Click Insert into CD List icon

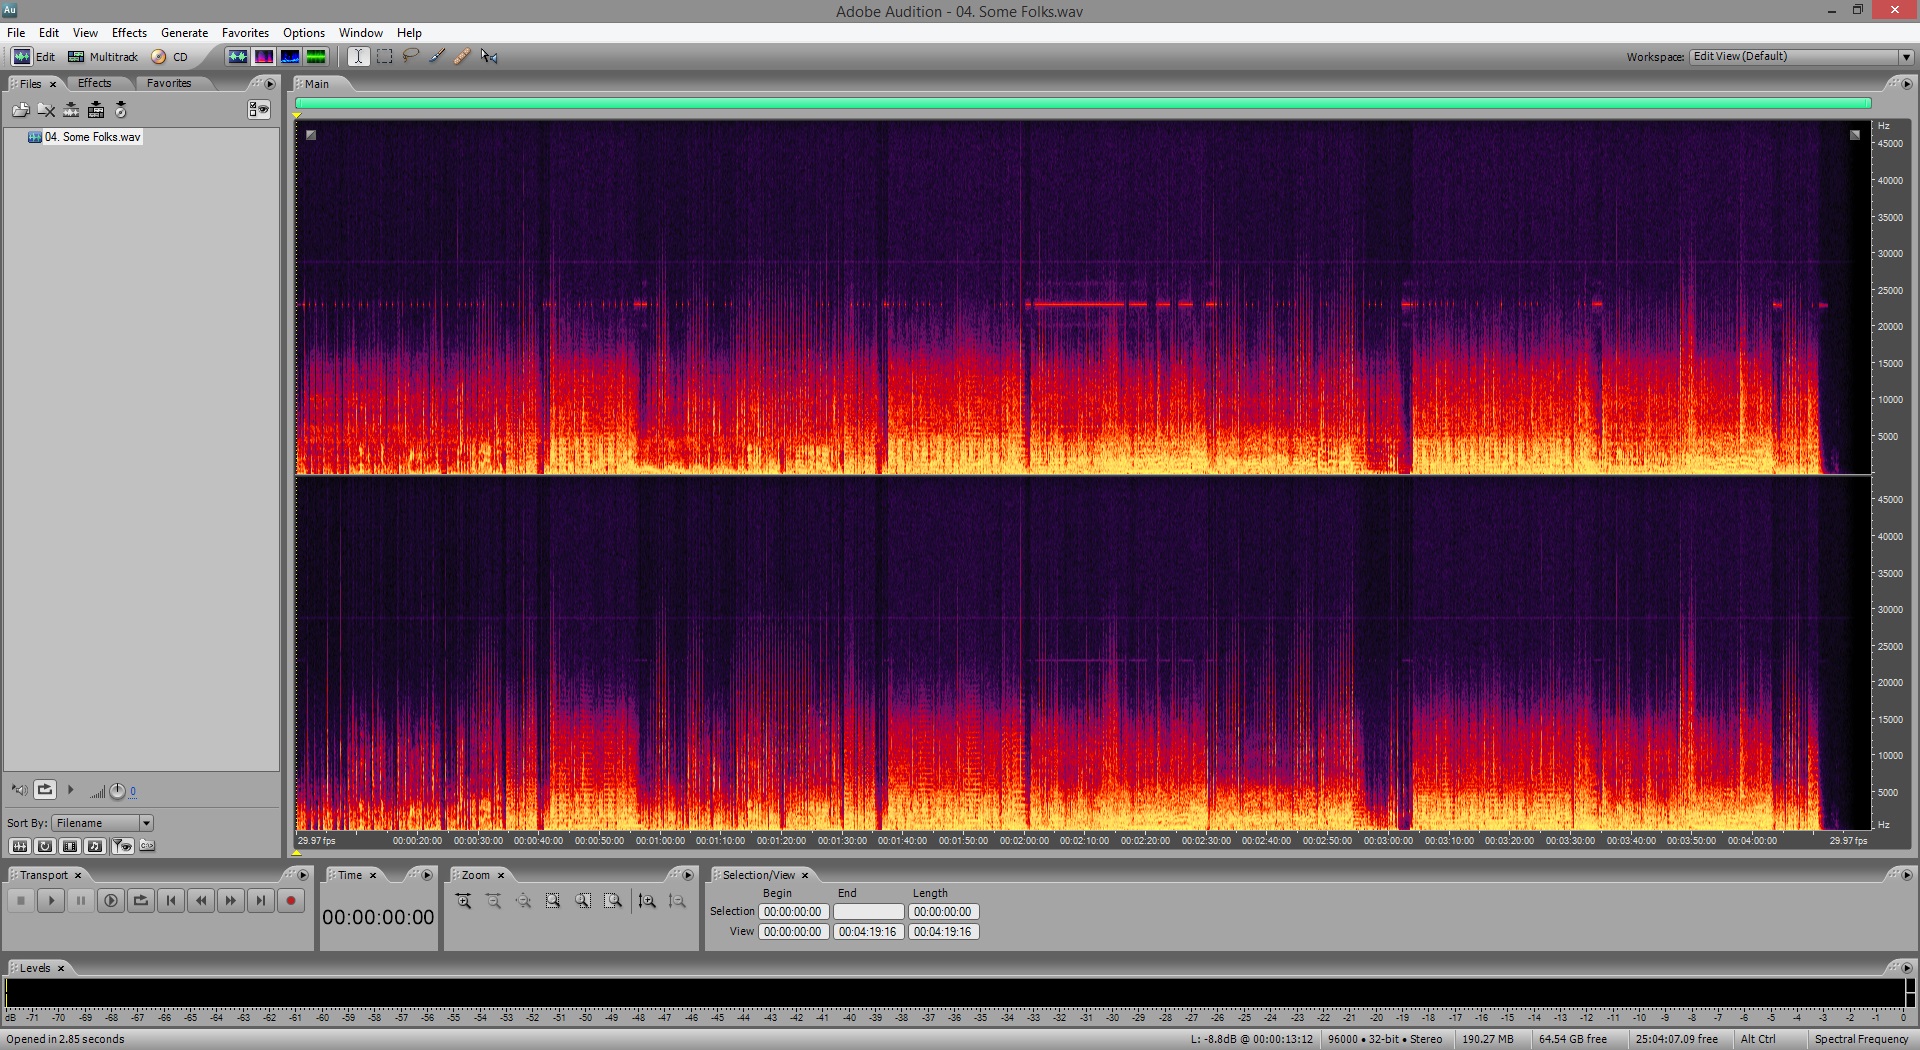121,110
